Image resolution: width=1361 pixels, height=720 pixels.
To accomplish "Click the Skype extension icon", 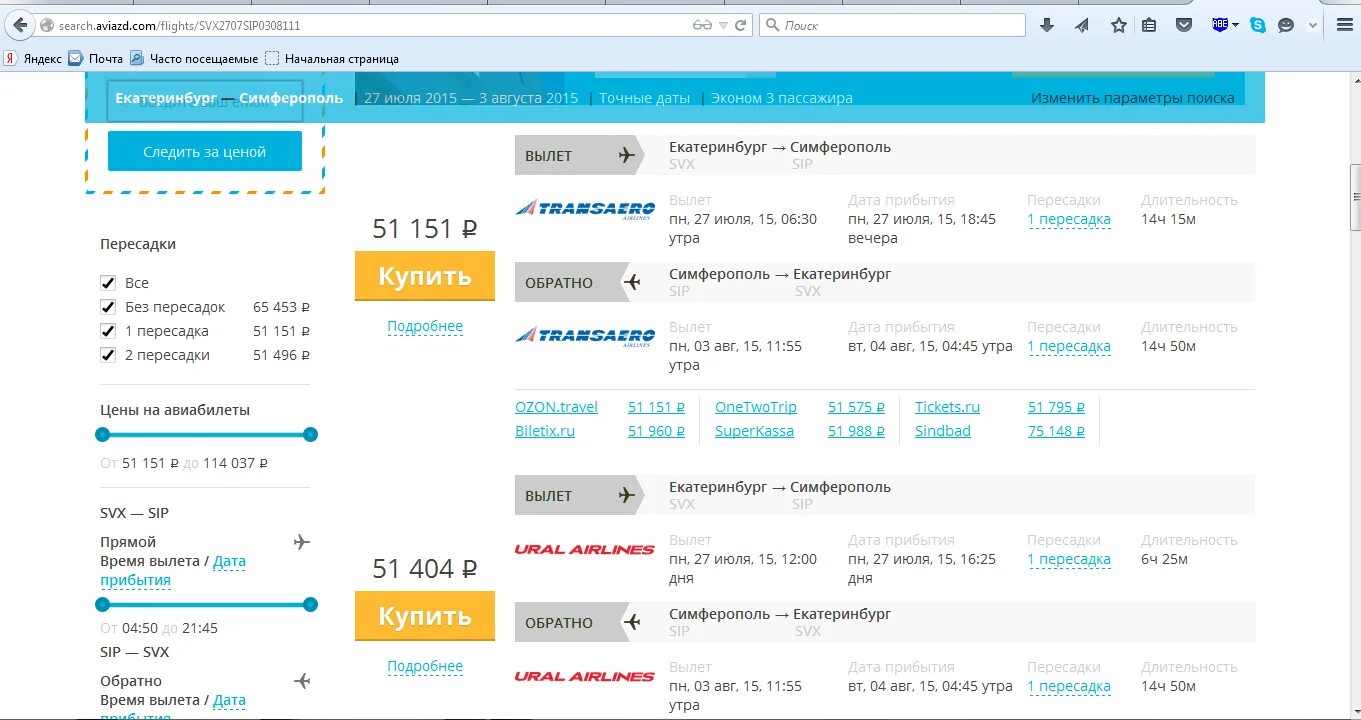I will click(x=1258, y=25).
